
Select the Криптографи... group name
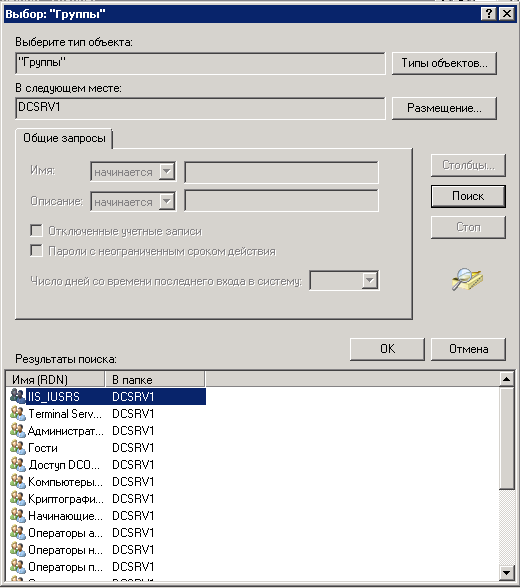[66, 499]
